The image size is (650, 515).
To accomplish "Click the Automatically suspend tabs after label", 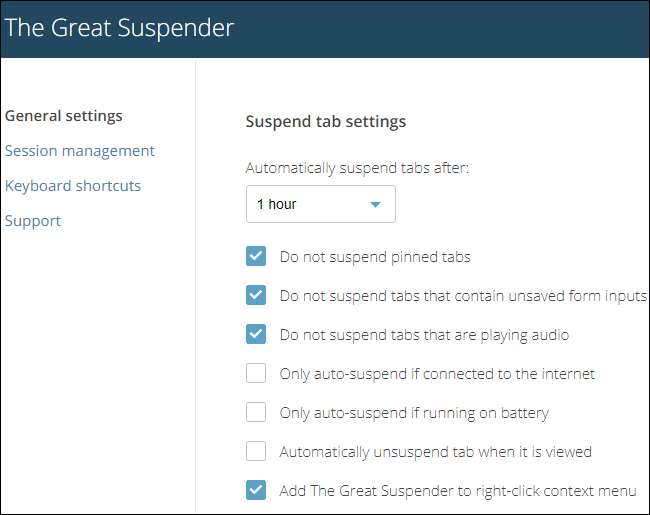I will (x=357, y=168).
